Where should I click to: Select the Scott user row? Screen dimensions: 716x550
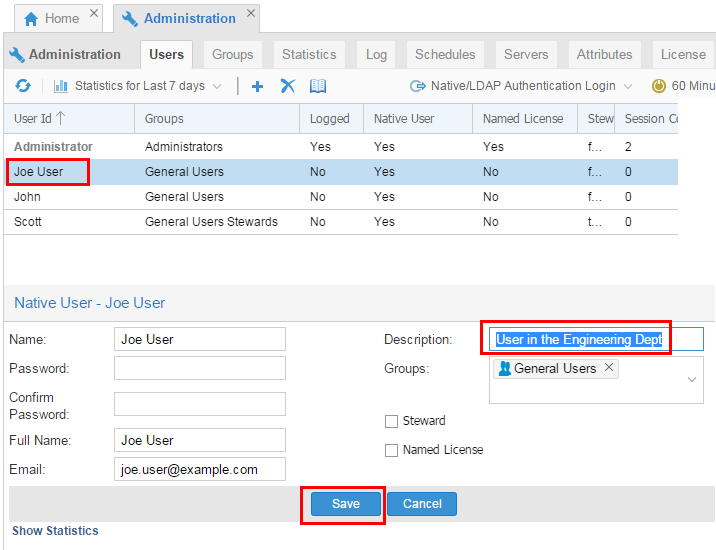[28, 221]
